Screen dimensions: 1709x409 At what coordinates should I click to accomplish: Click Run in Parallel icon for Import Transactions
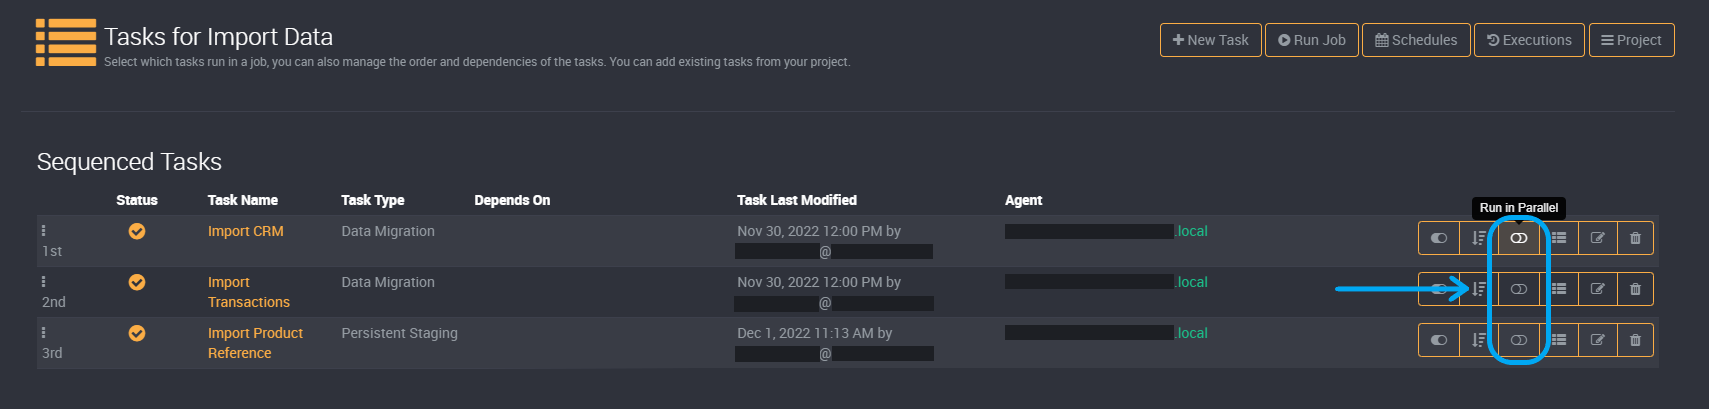1519,289
